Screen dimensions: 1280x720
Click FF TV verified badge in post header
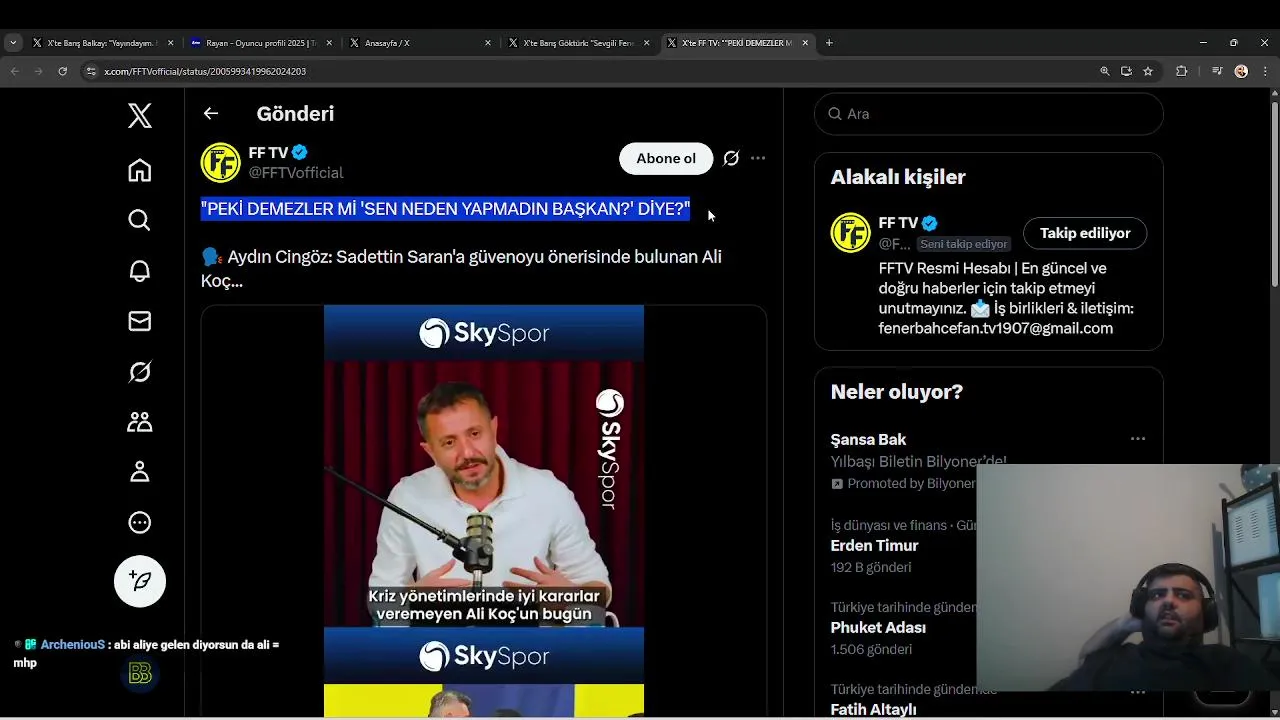300,153
